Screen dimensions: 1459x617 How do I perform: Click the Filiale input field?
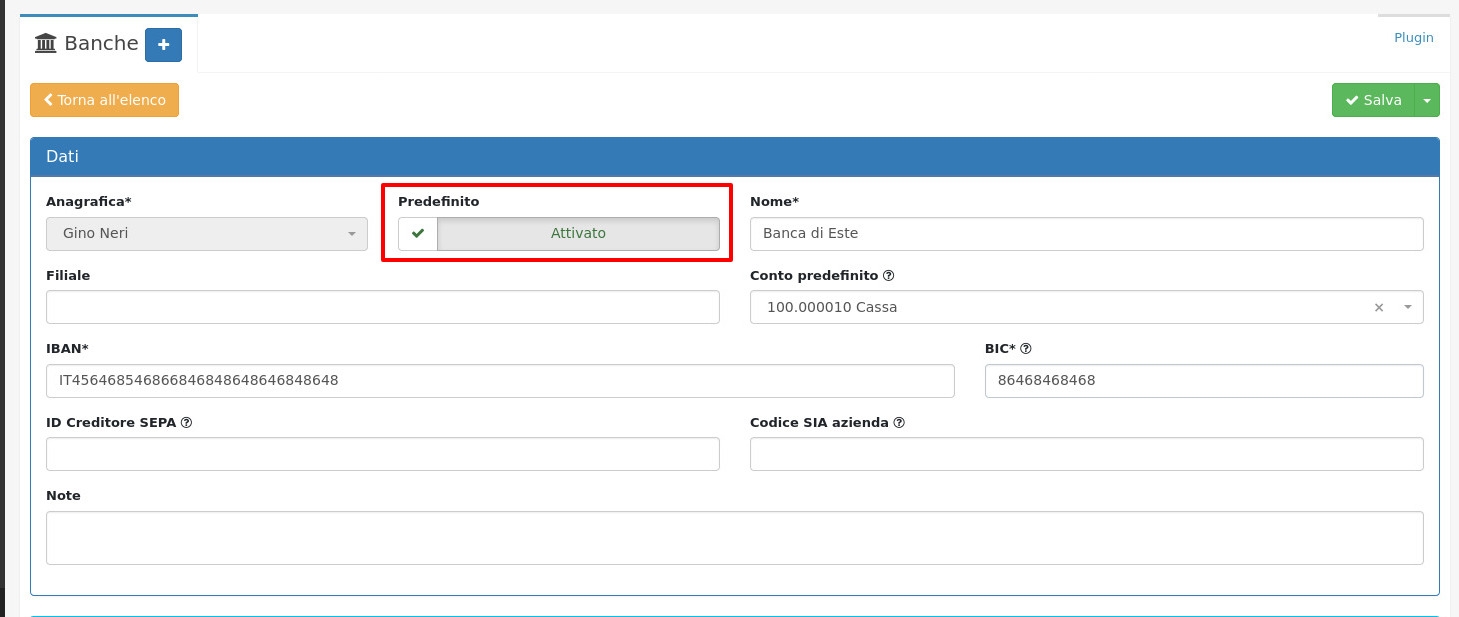click(x=382, y=307)
